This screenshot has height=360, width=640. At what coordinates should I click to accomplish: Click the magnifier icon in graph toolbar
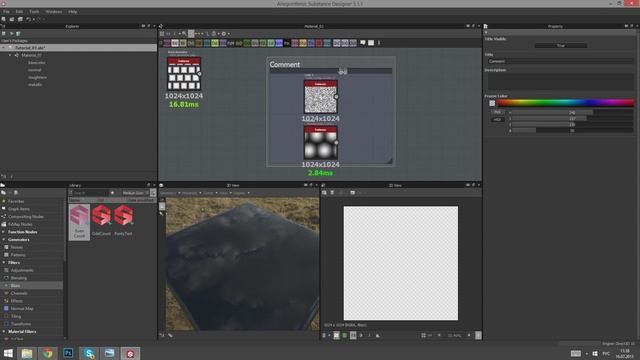tap(184, 34)
